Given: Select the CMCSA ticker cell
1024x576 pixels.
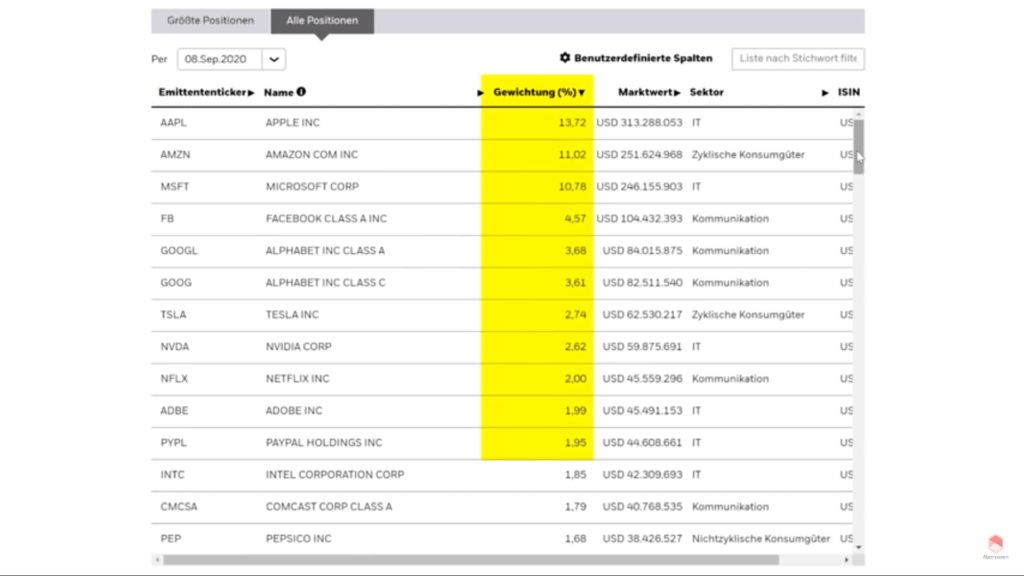Looking at the screenshot, I should (179, 507).
